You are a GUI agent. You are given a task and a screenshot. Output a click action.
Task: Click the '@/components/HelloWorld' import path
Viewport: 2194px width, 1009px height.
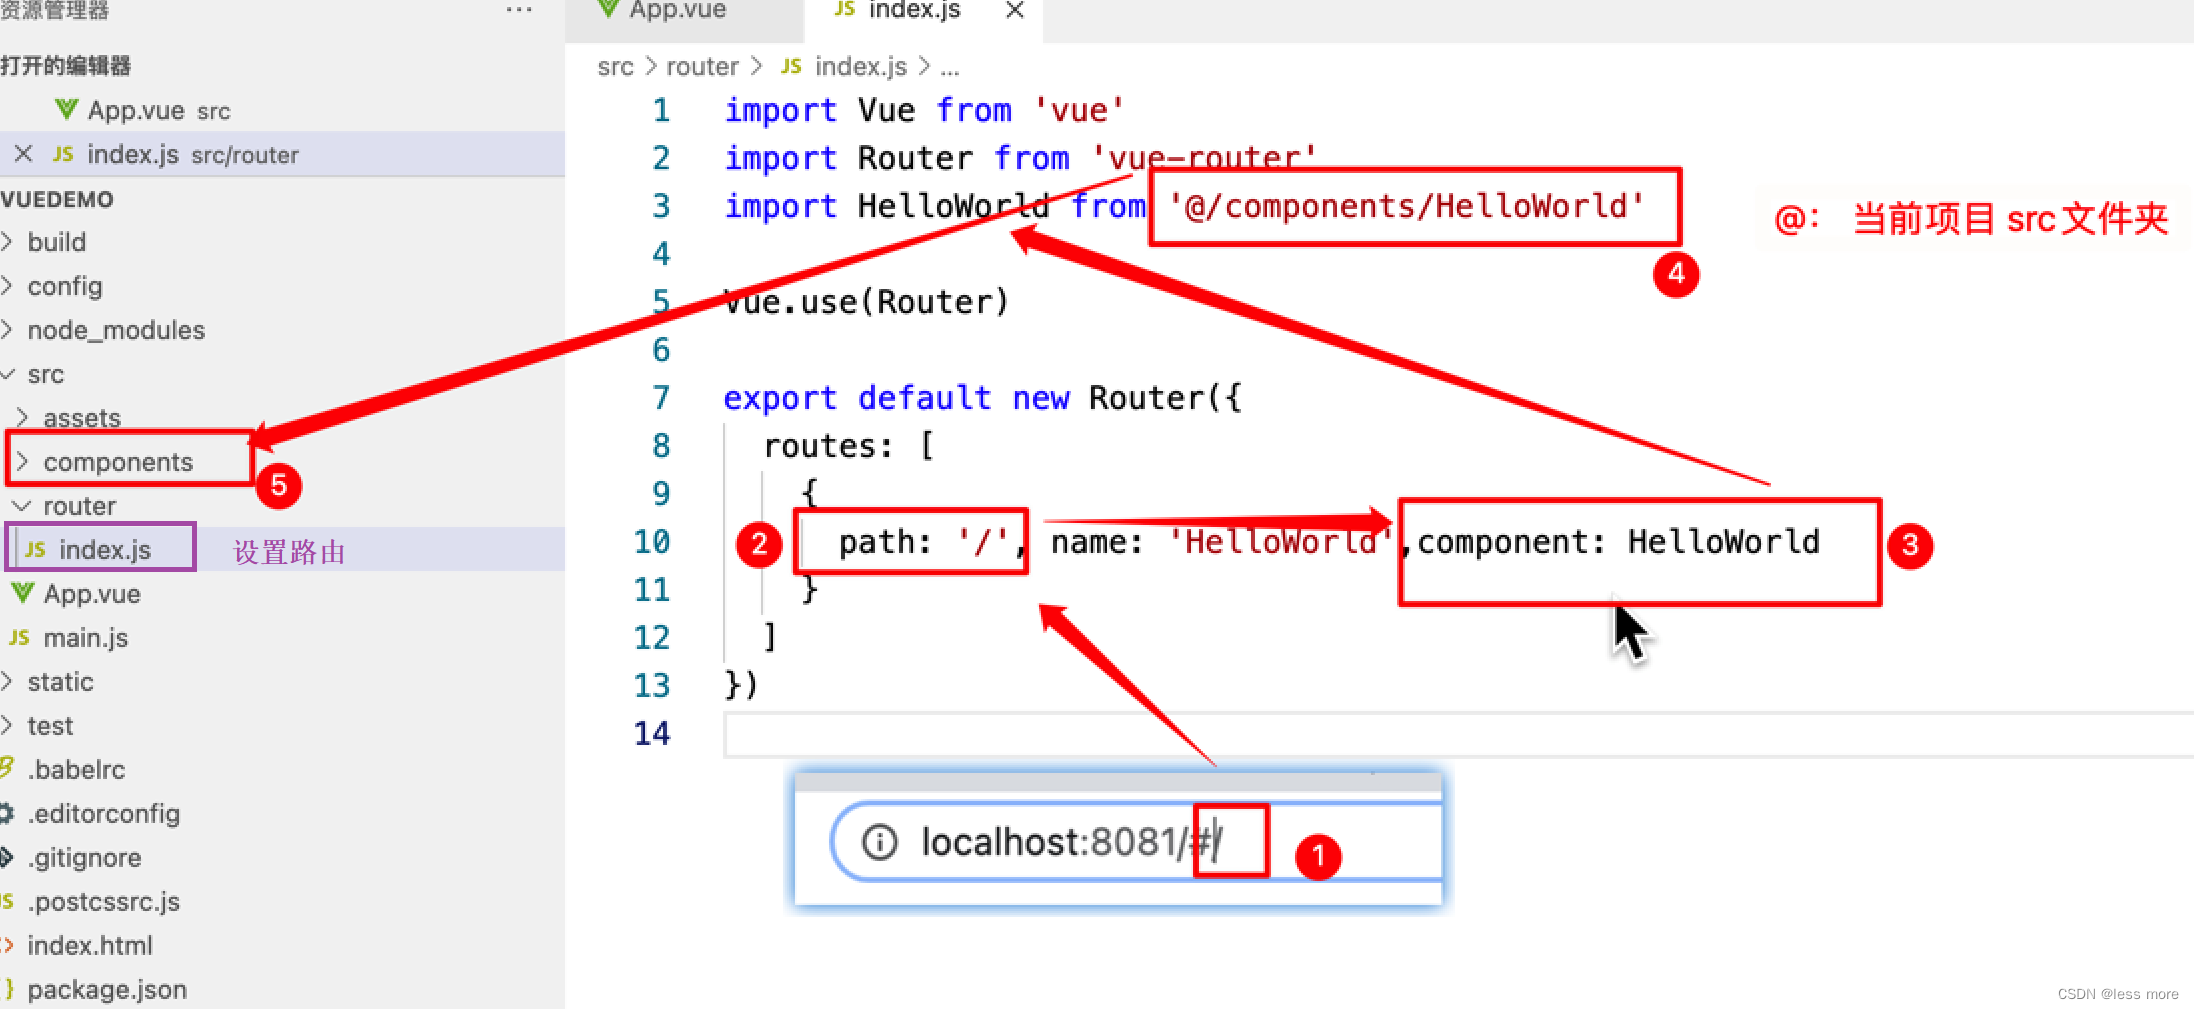pos(1408,206)
